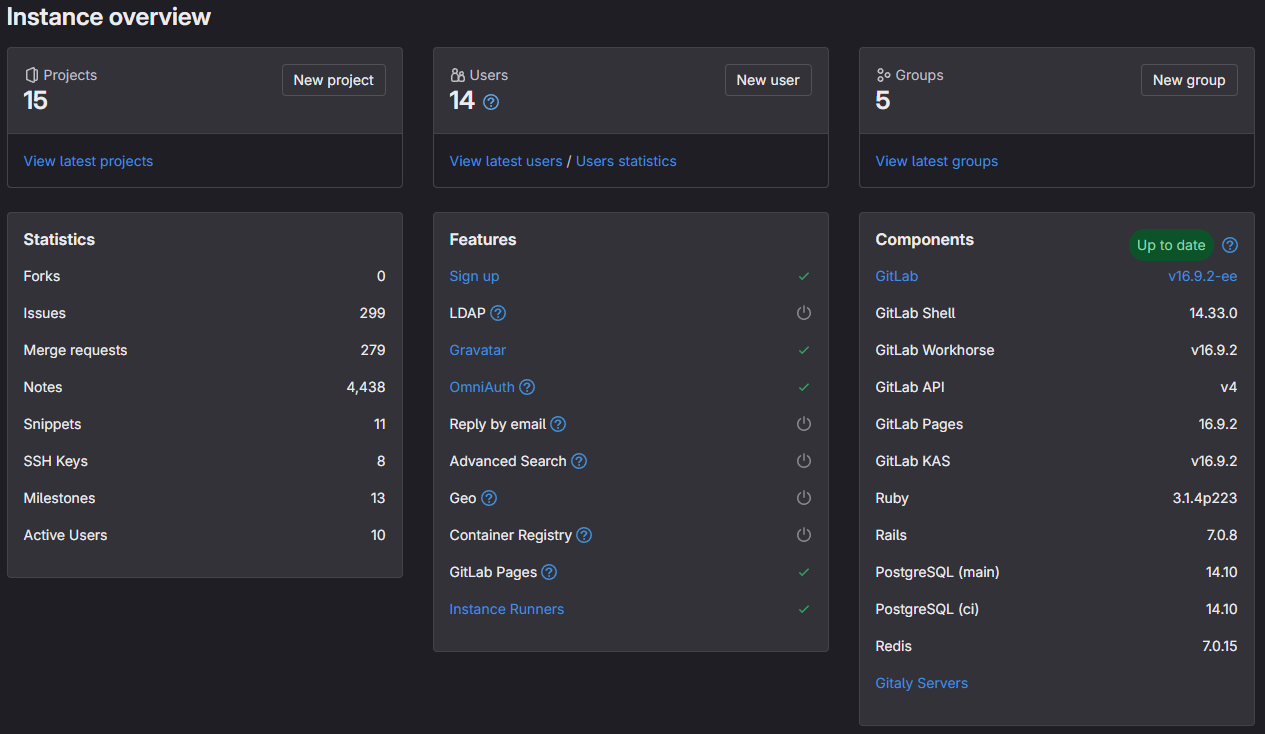
Task: Open the Container Registry help icon
Action: tap(584, 535)
